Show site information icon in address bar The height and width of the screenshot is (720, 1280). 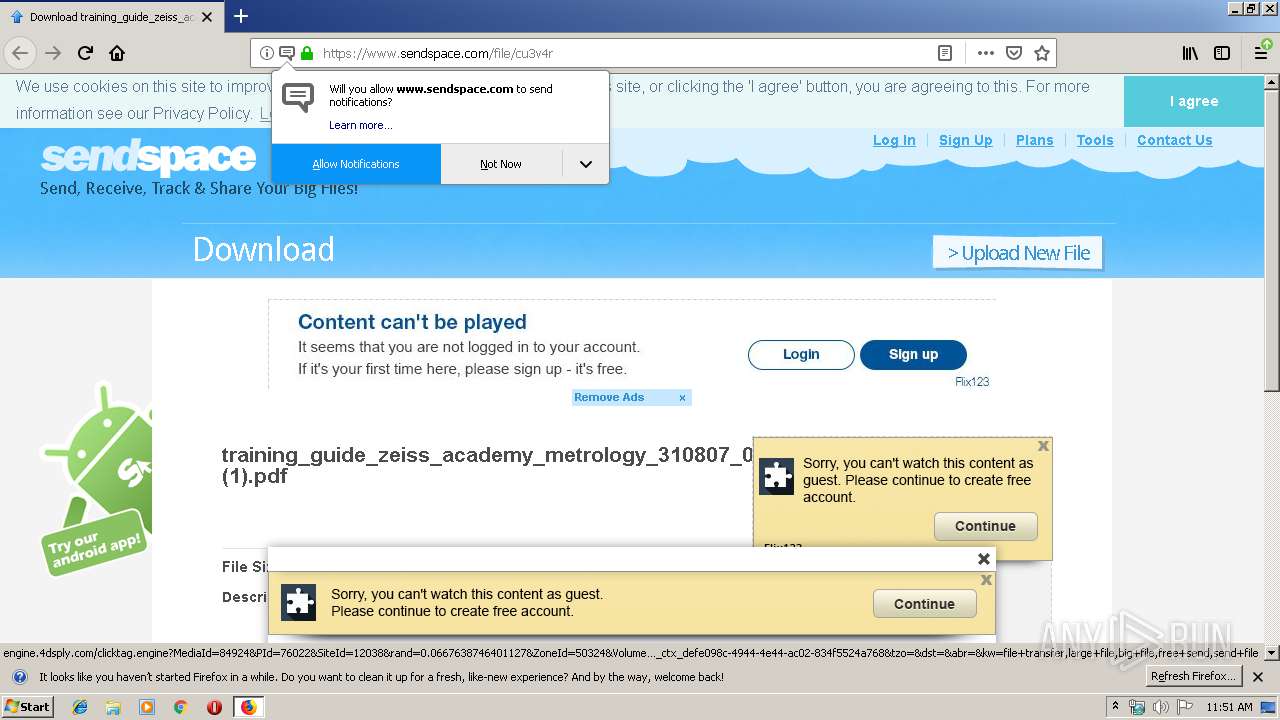pyautogui.click(x=267, y=53)
